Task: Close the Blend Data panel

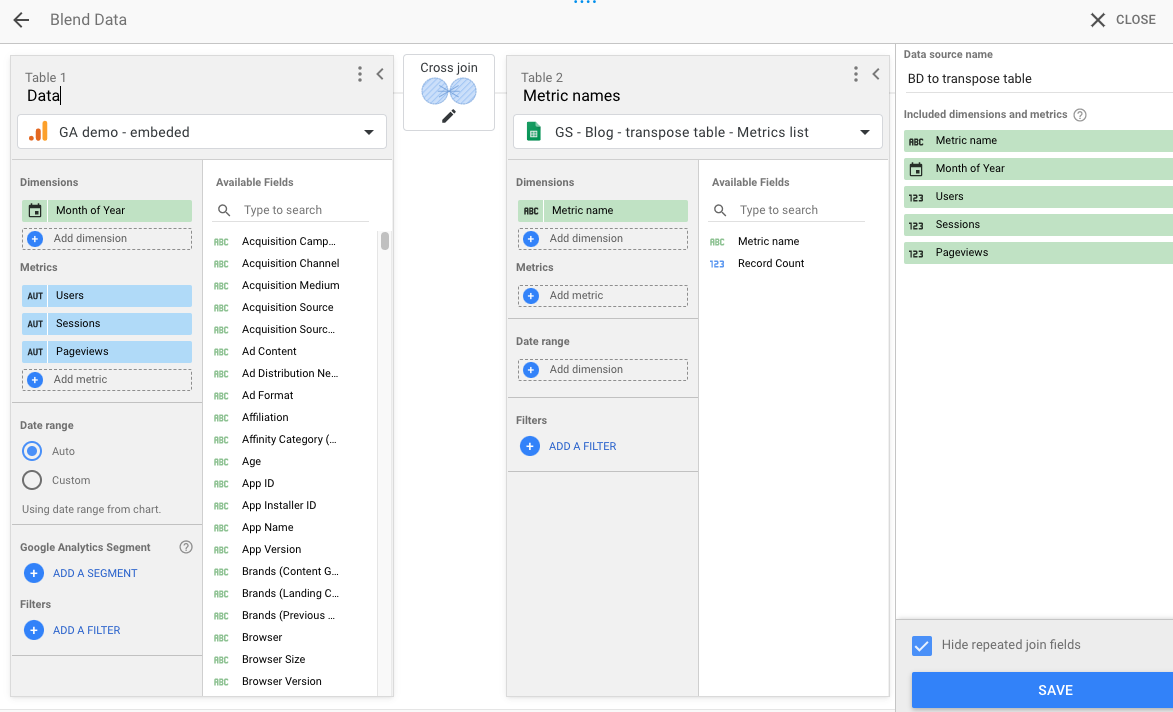Action: (x=1122, y=20)
